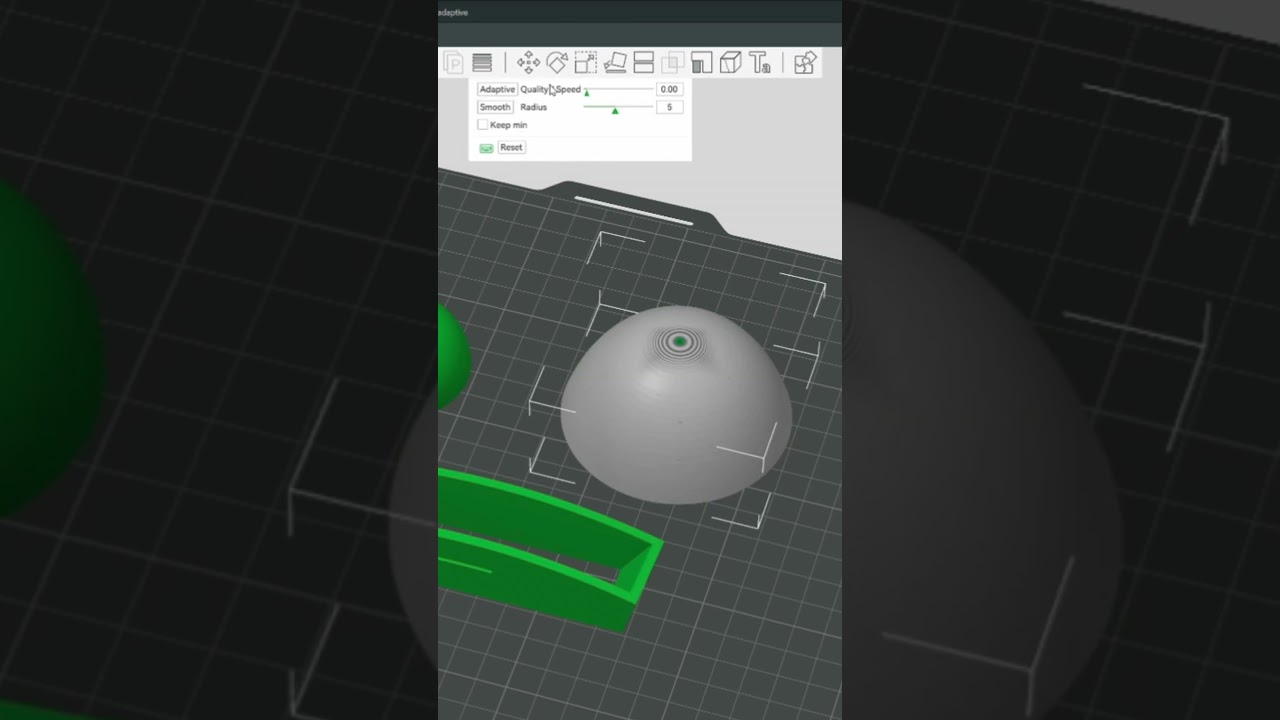Select the Lay on Face tool
Image resolution: width=1280 pixels, height=720 pixels.
615,63
